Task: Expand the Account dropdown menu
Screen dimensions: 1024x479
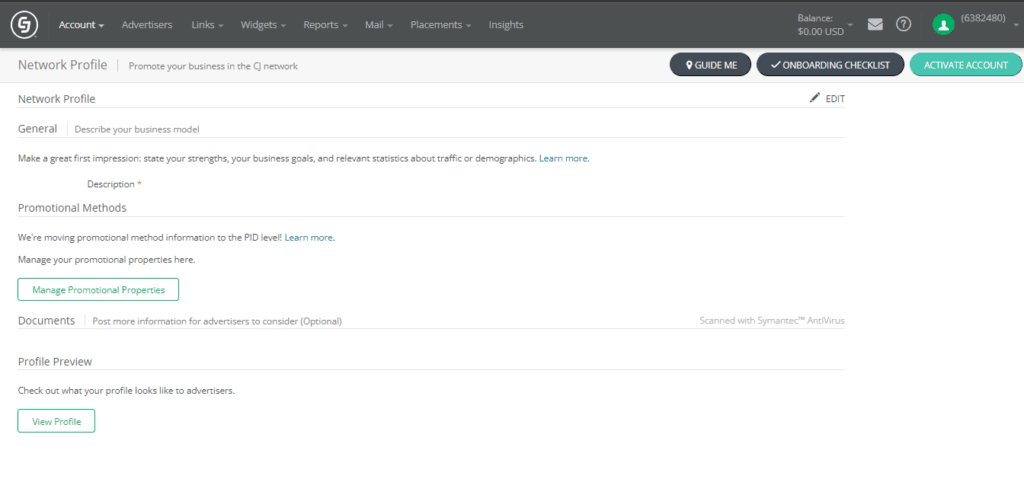Action: pos(81,25)
